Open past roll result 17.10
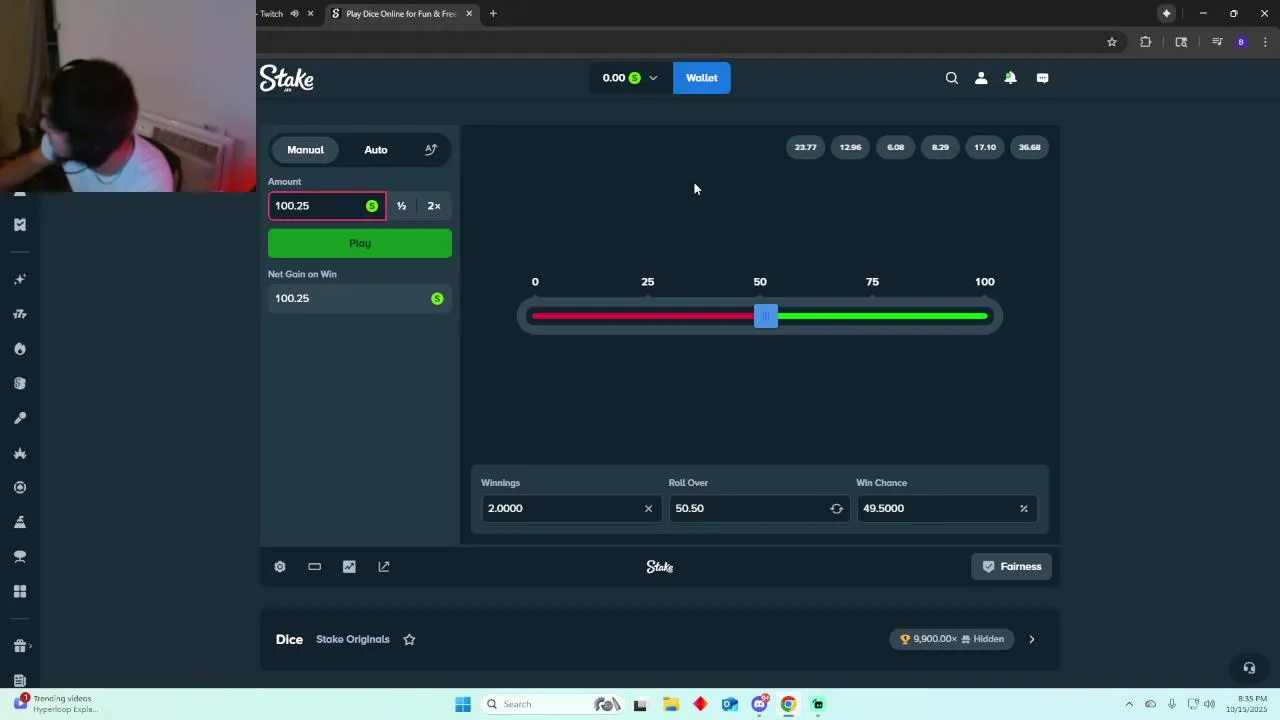Screen dimensions: 1280x720 tap(985, 147)
